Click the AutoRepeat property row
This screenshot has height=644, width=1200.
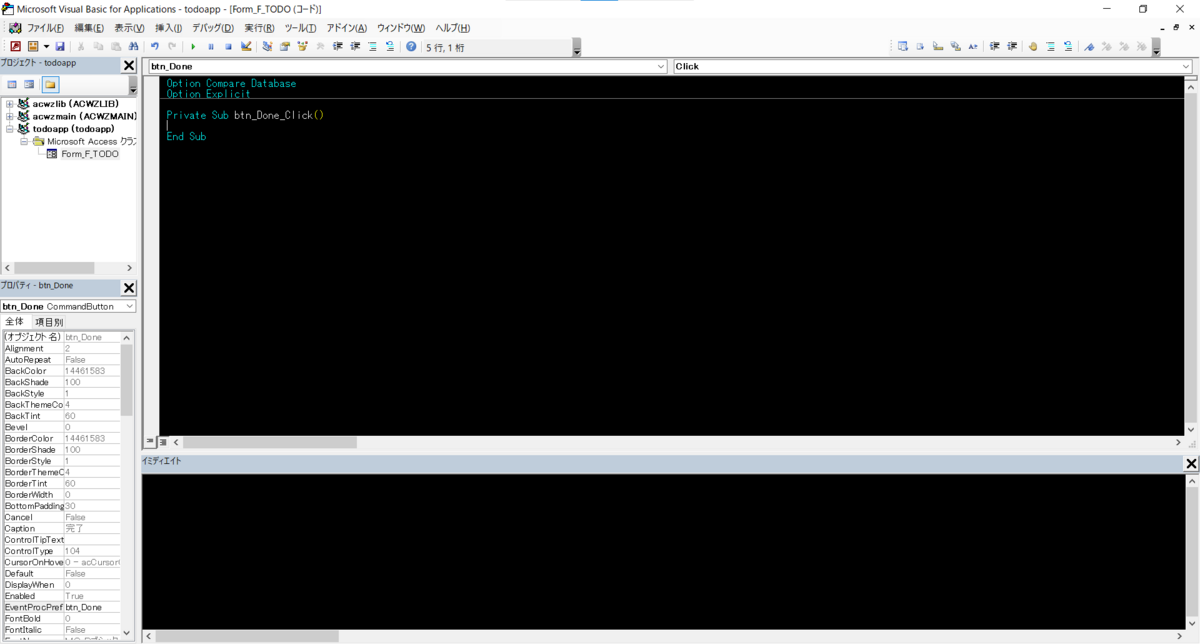click(x=61, y=360)
